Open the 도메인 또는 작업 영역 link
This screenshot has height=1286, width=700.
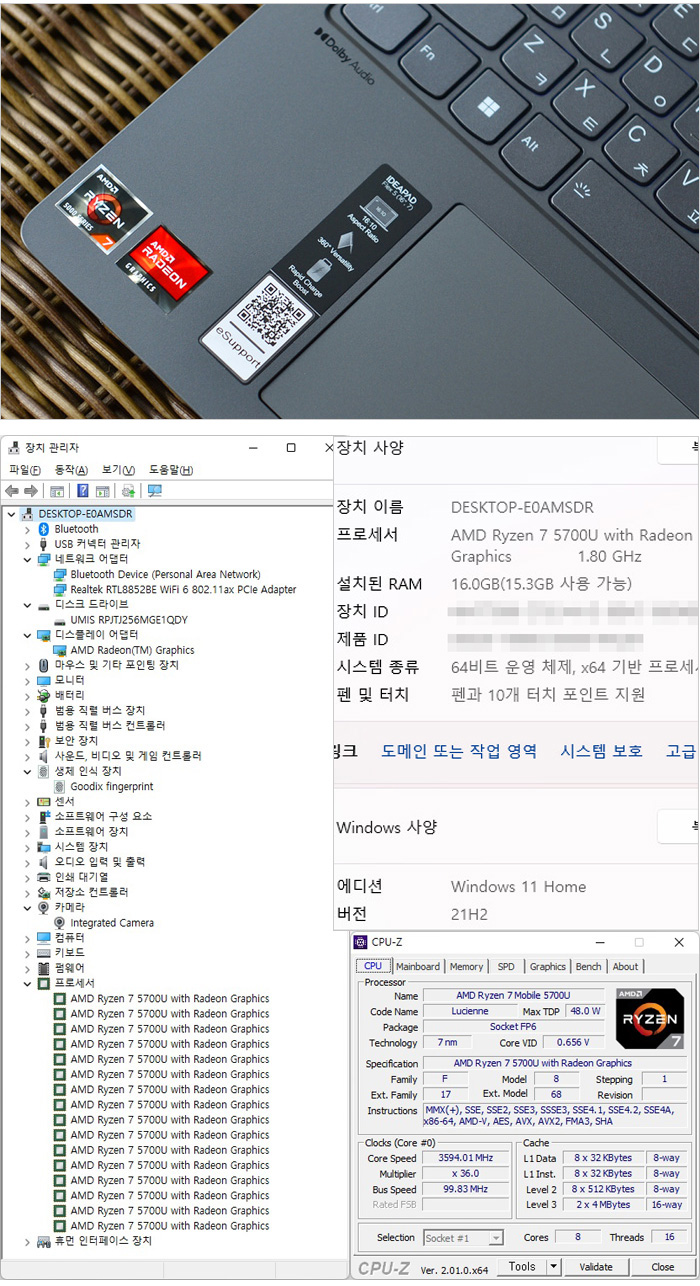459,751
